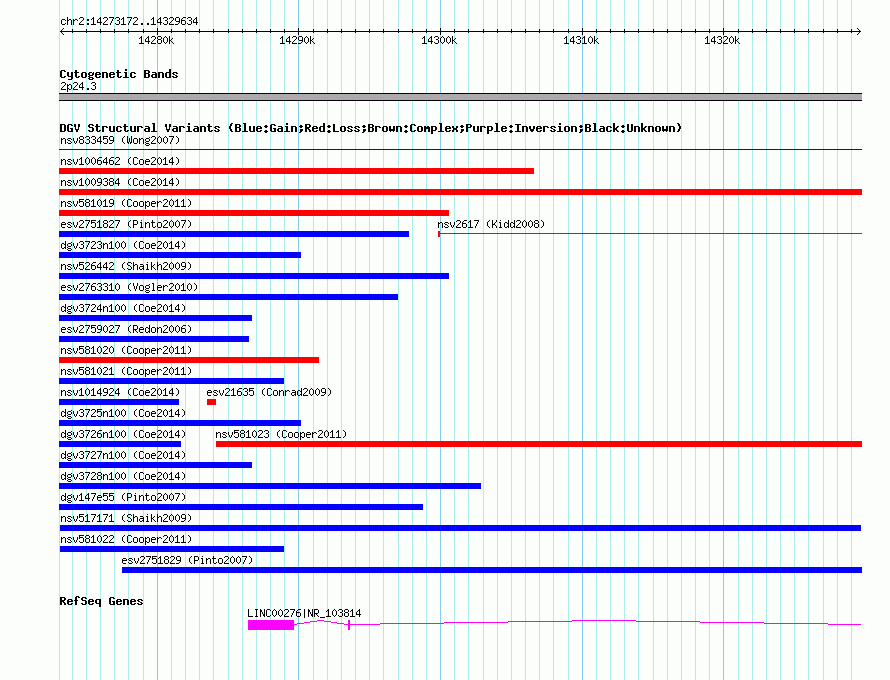Click the nsv1014924 (Coe2014) blue bar
This screenshot has width=890, height=680.
coord(119,402)
